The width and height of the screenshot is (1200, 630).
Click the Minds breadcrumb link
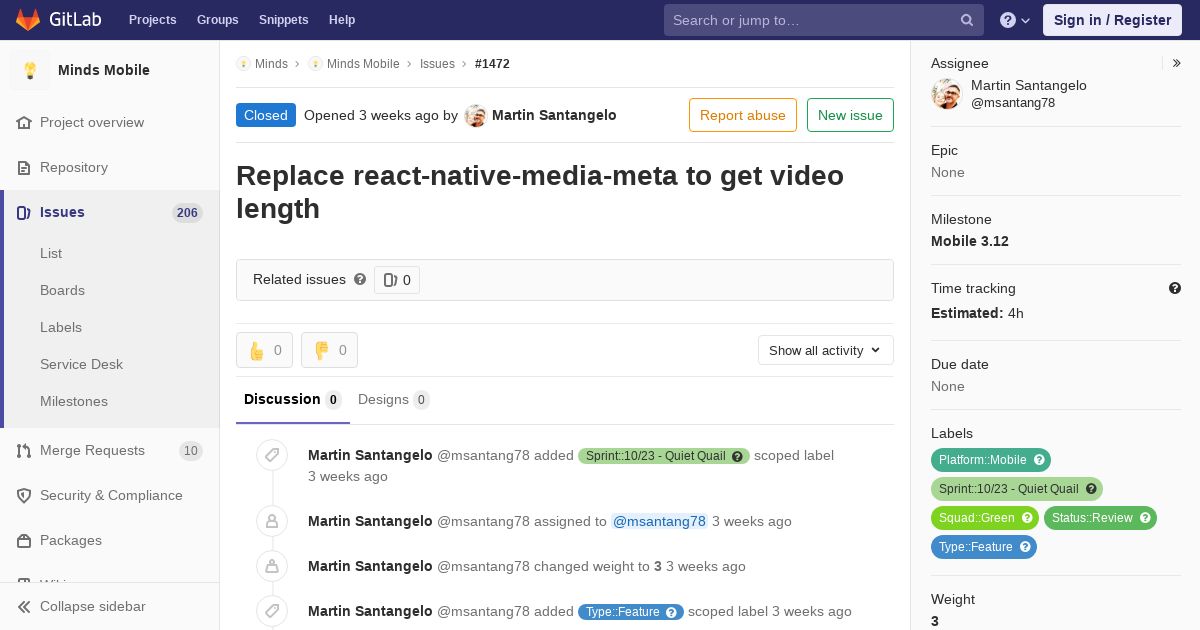click(271, 64)
